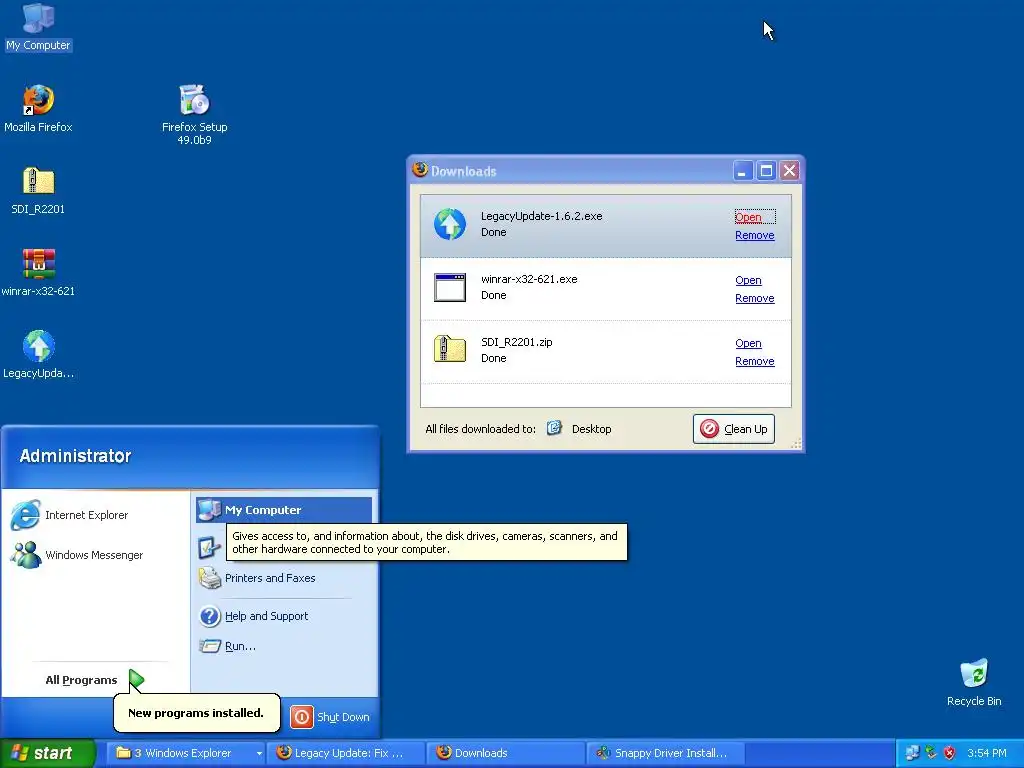
Task: Click the SDI_R2201.zip folder icon in Downloads
Action: coord(450,349)
